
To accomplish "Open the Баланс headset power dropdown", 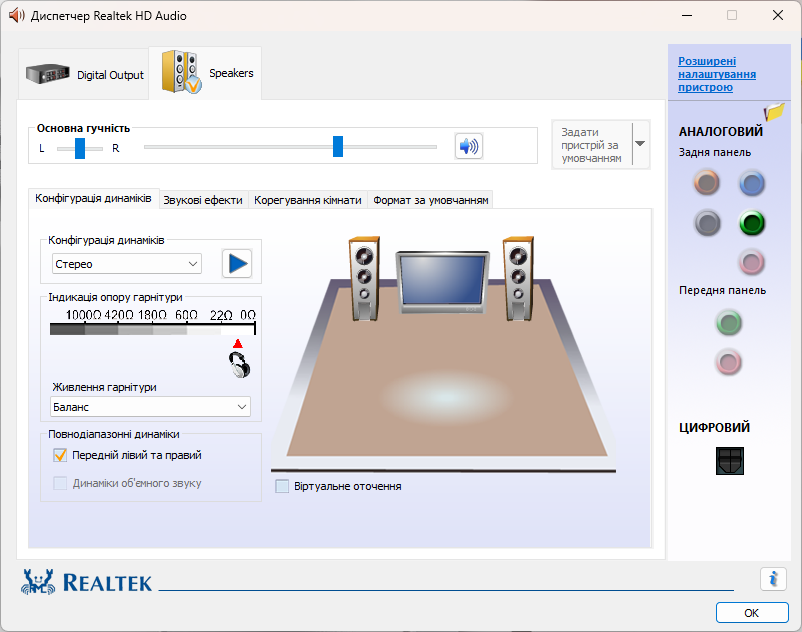I will (150, 407).
